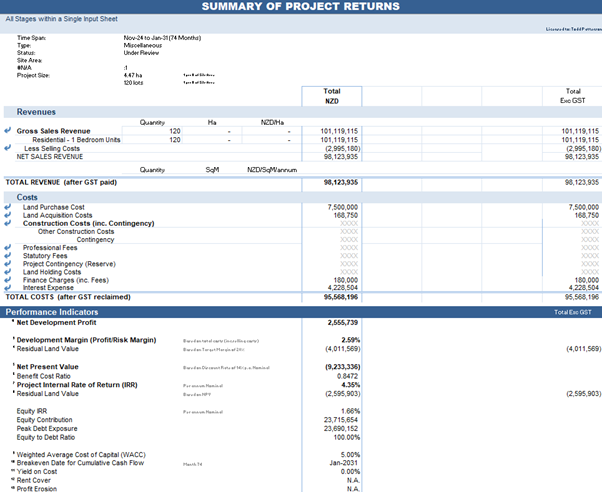Click Less Selling Costs value in Total NZD column
The image size is (602, 492).
(343, 148)
